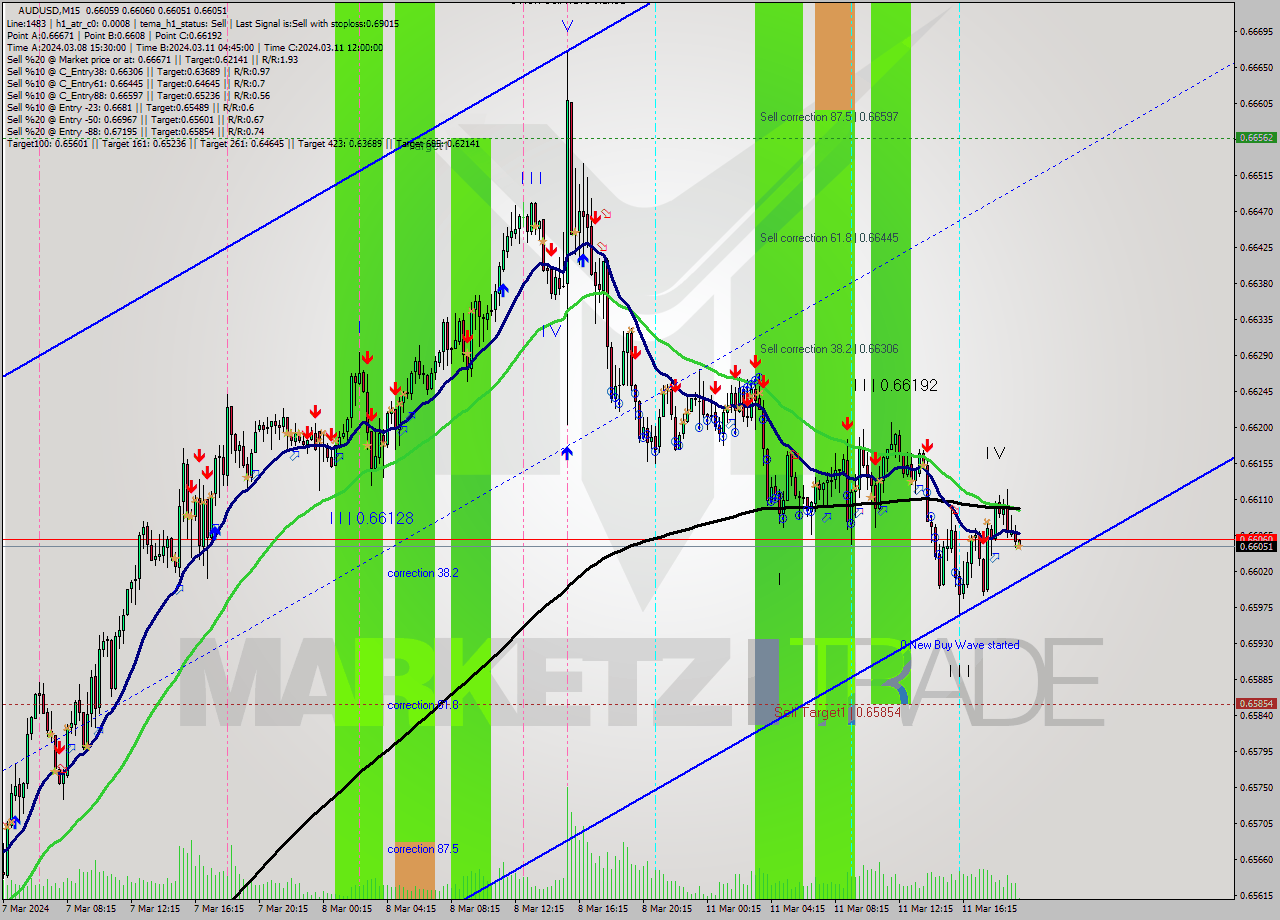Click the current price tag 0.66051
The height and width of the screenshot is (920, 1280).
(1256, 546)
